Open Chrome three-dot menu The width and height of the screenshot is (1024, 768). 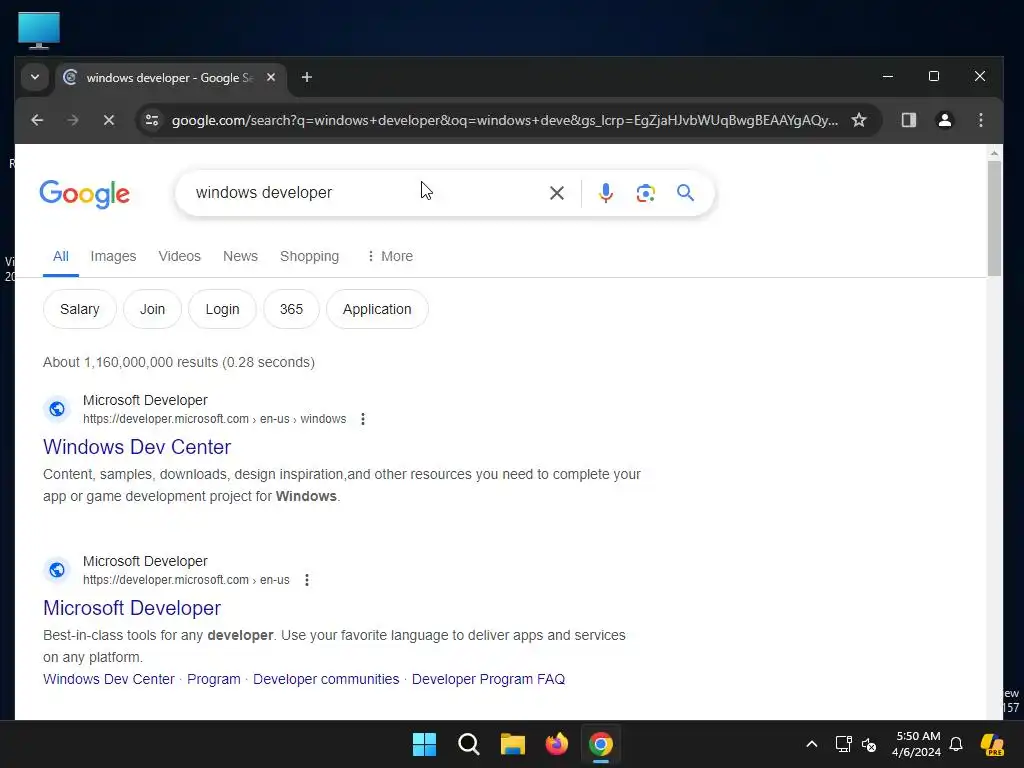980,120
